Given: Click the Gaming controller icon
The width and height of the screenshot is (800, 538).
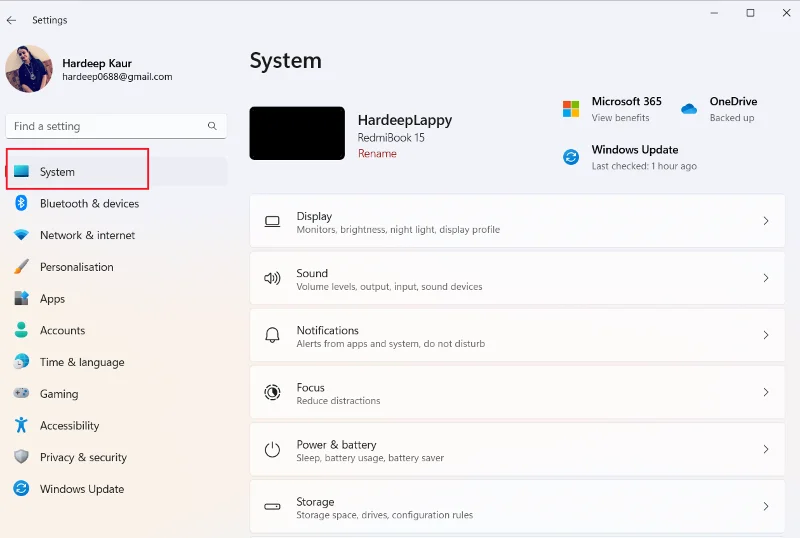Looking at the screenshot, I should pos(21,393).
